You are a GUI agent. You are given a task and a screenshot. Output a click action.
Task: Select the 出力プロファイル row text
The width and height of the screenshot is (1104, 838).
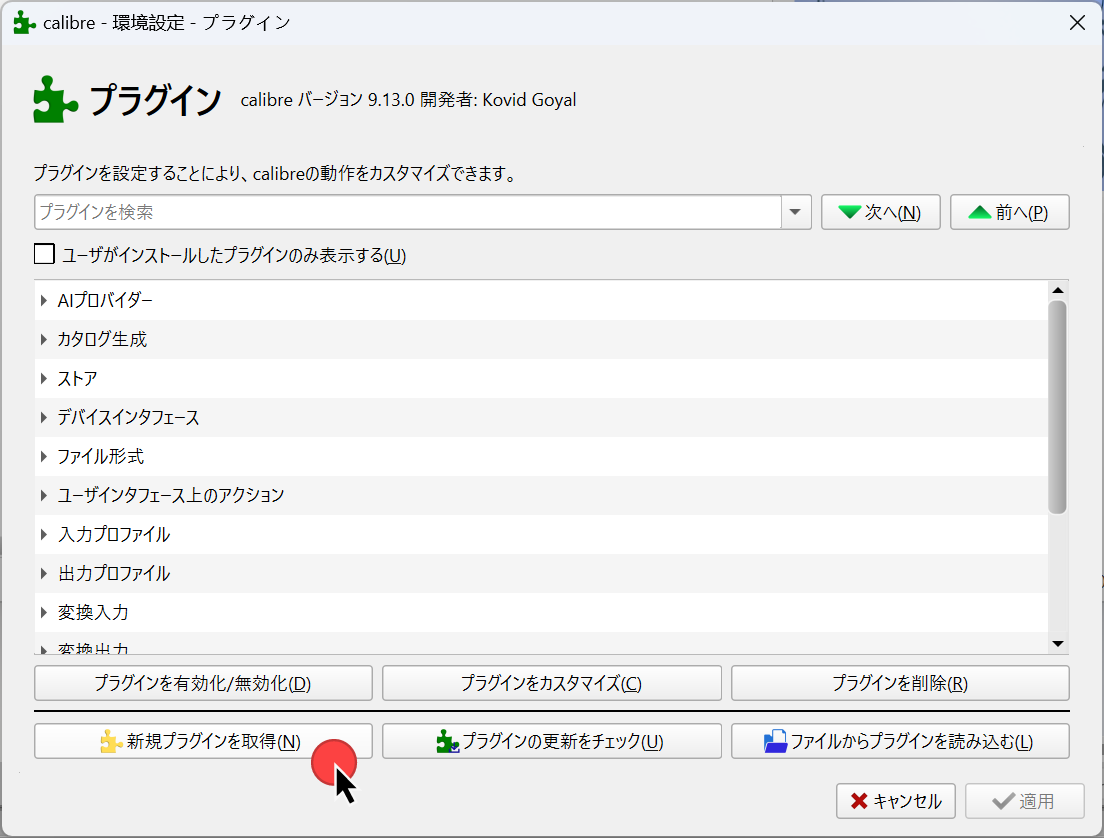pyautogui.click(x=114, y=573)
